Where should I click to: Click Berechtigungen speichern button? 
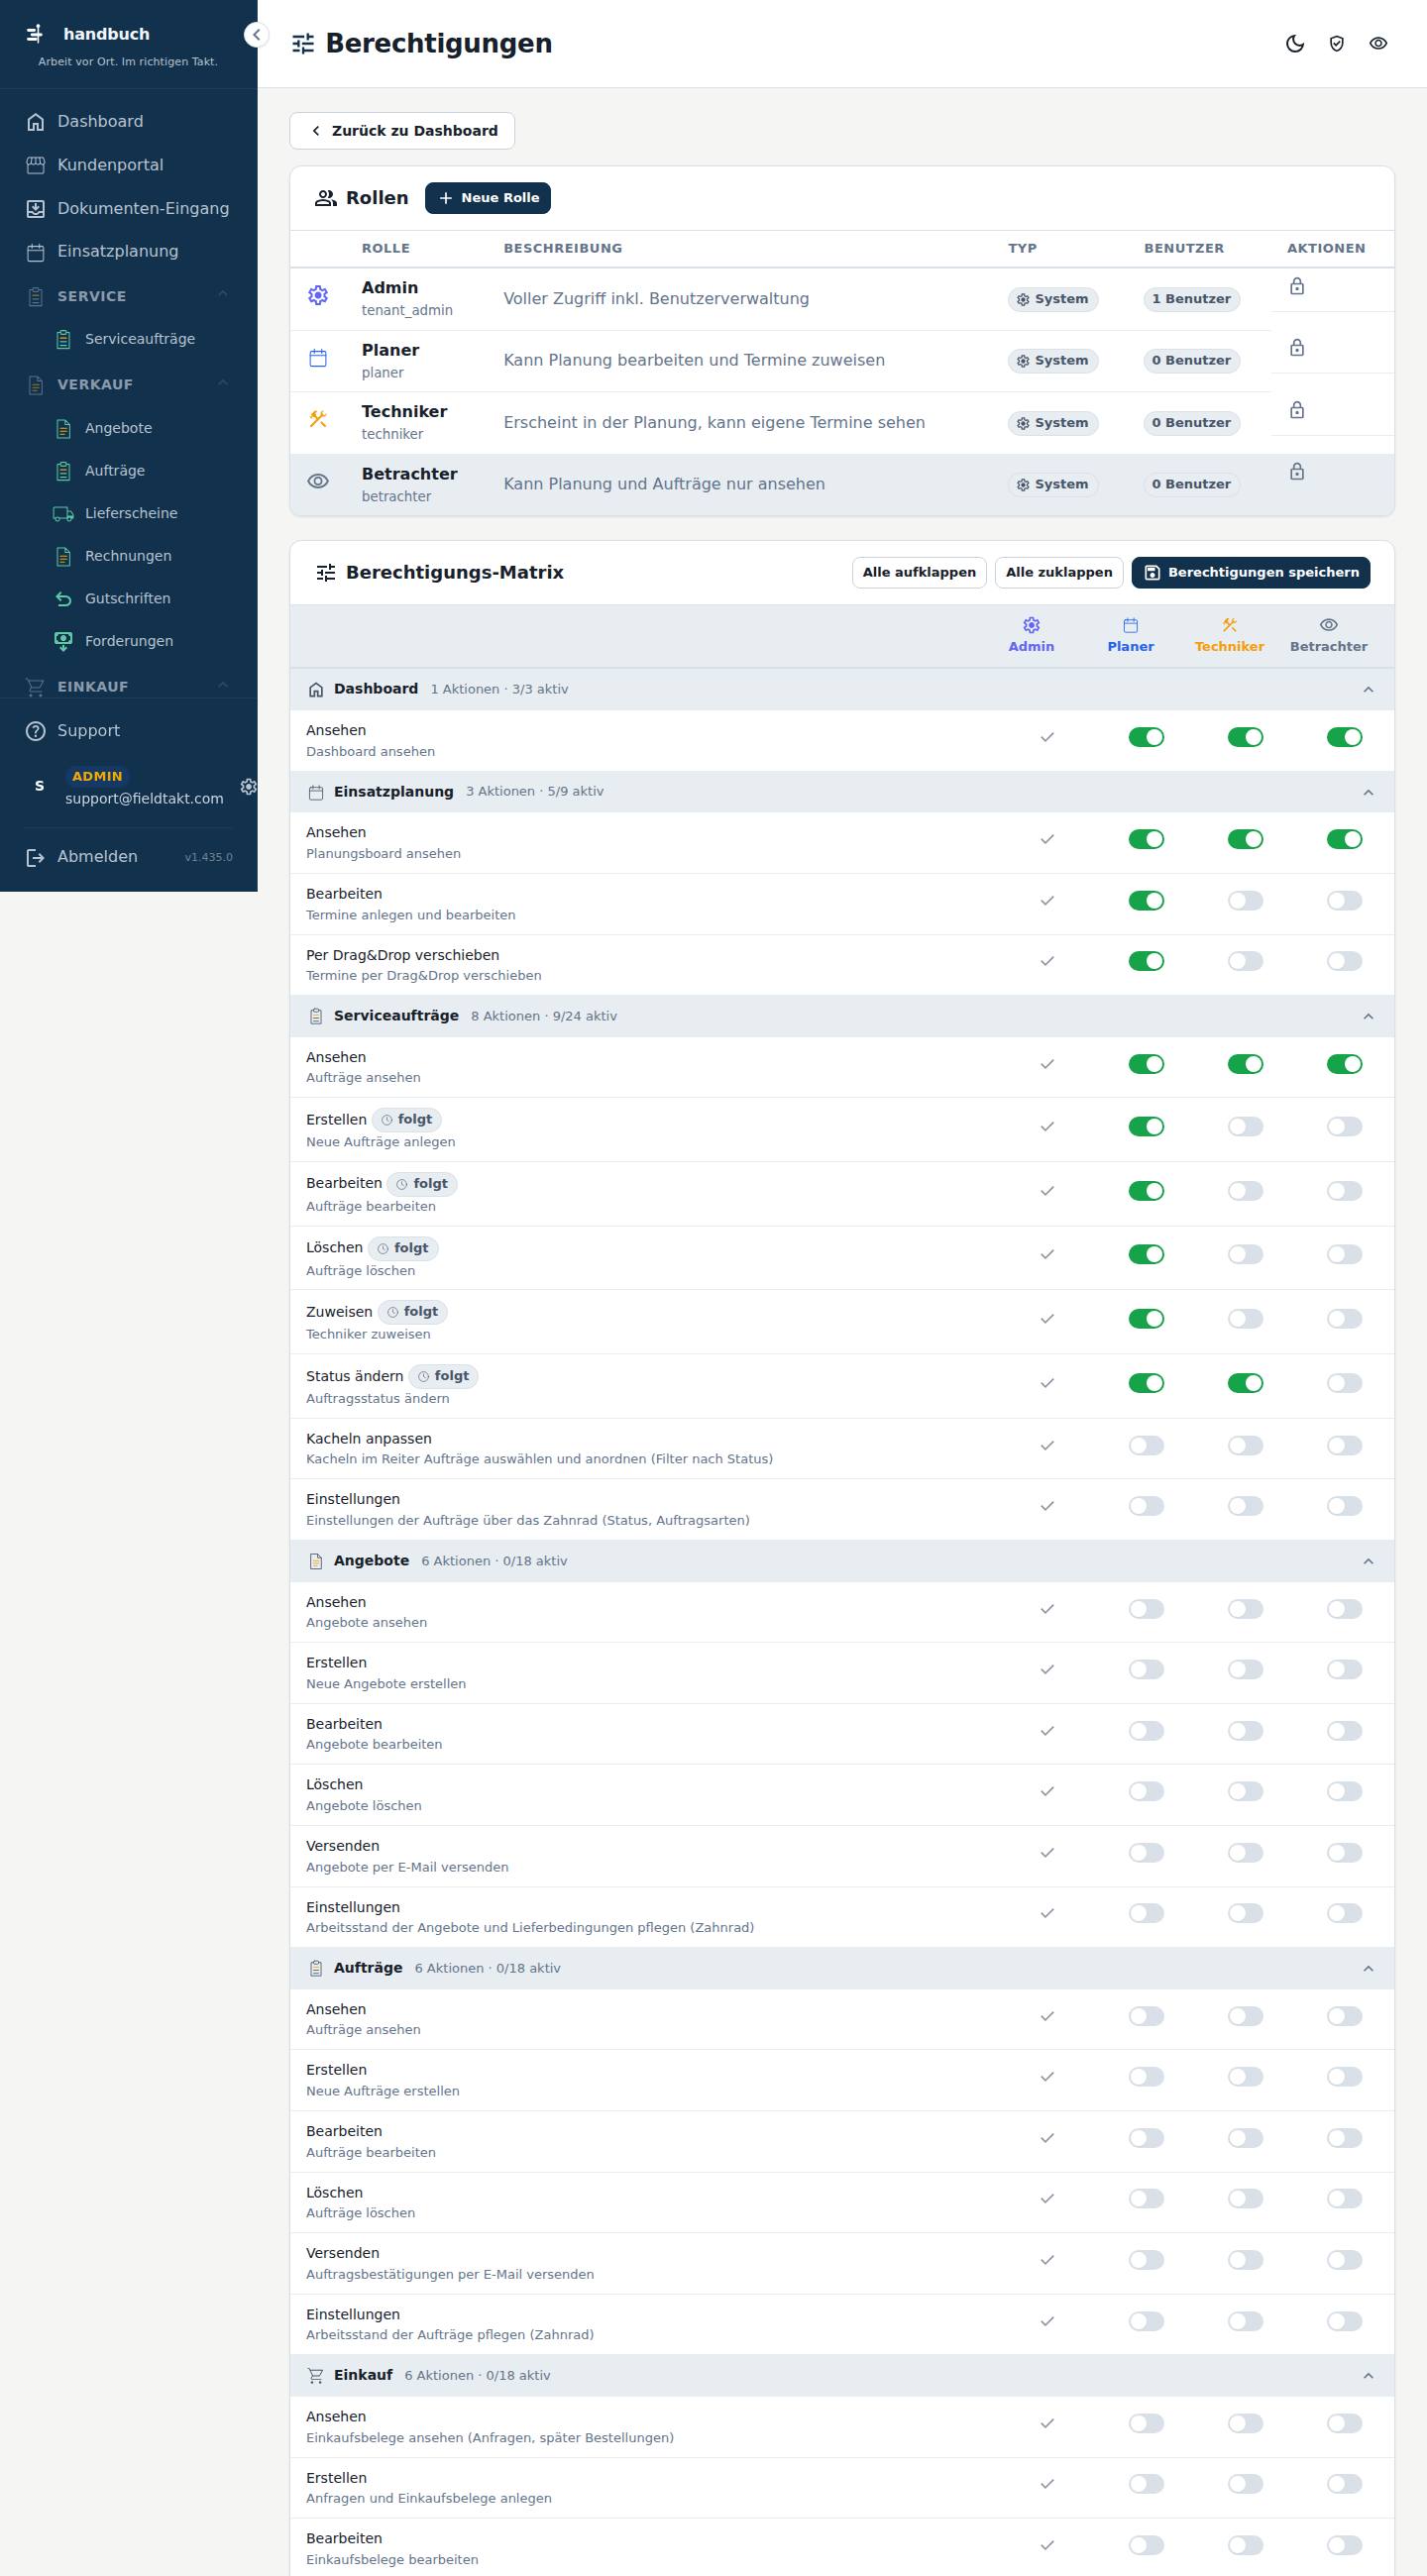pyautogui.click(x=1251, y=572)
